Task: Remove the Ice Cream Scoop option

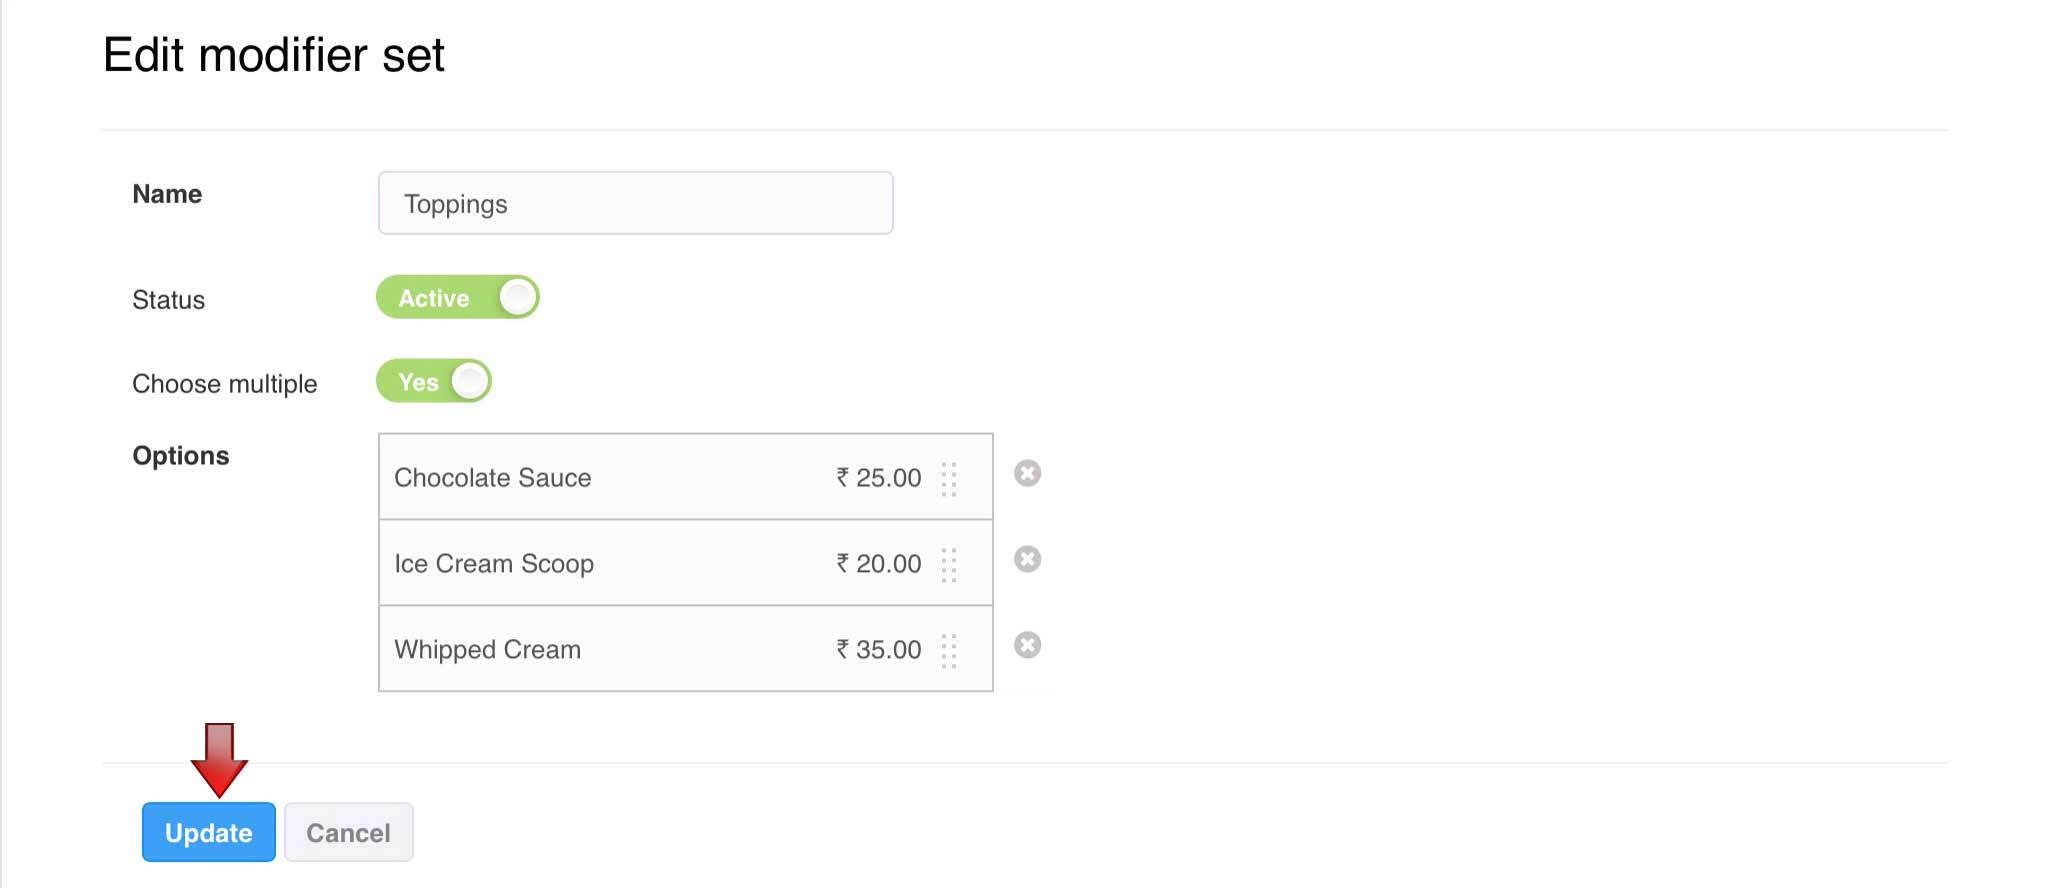Action: [1027, 559]
